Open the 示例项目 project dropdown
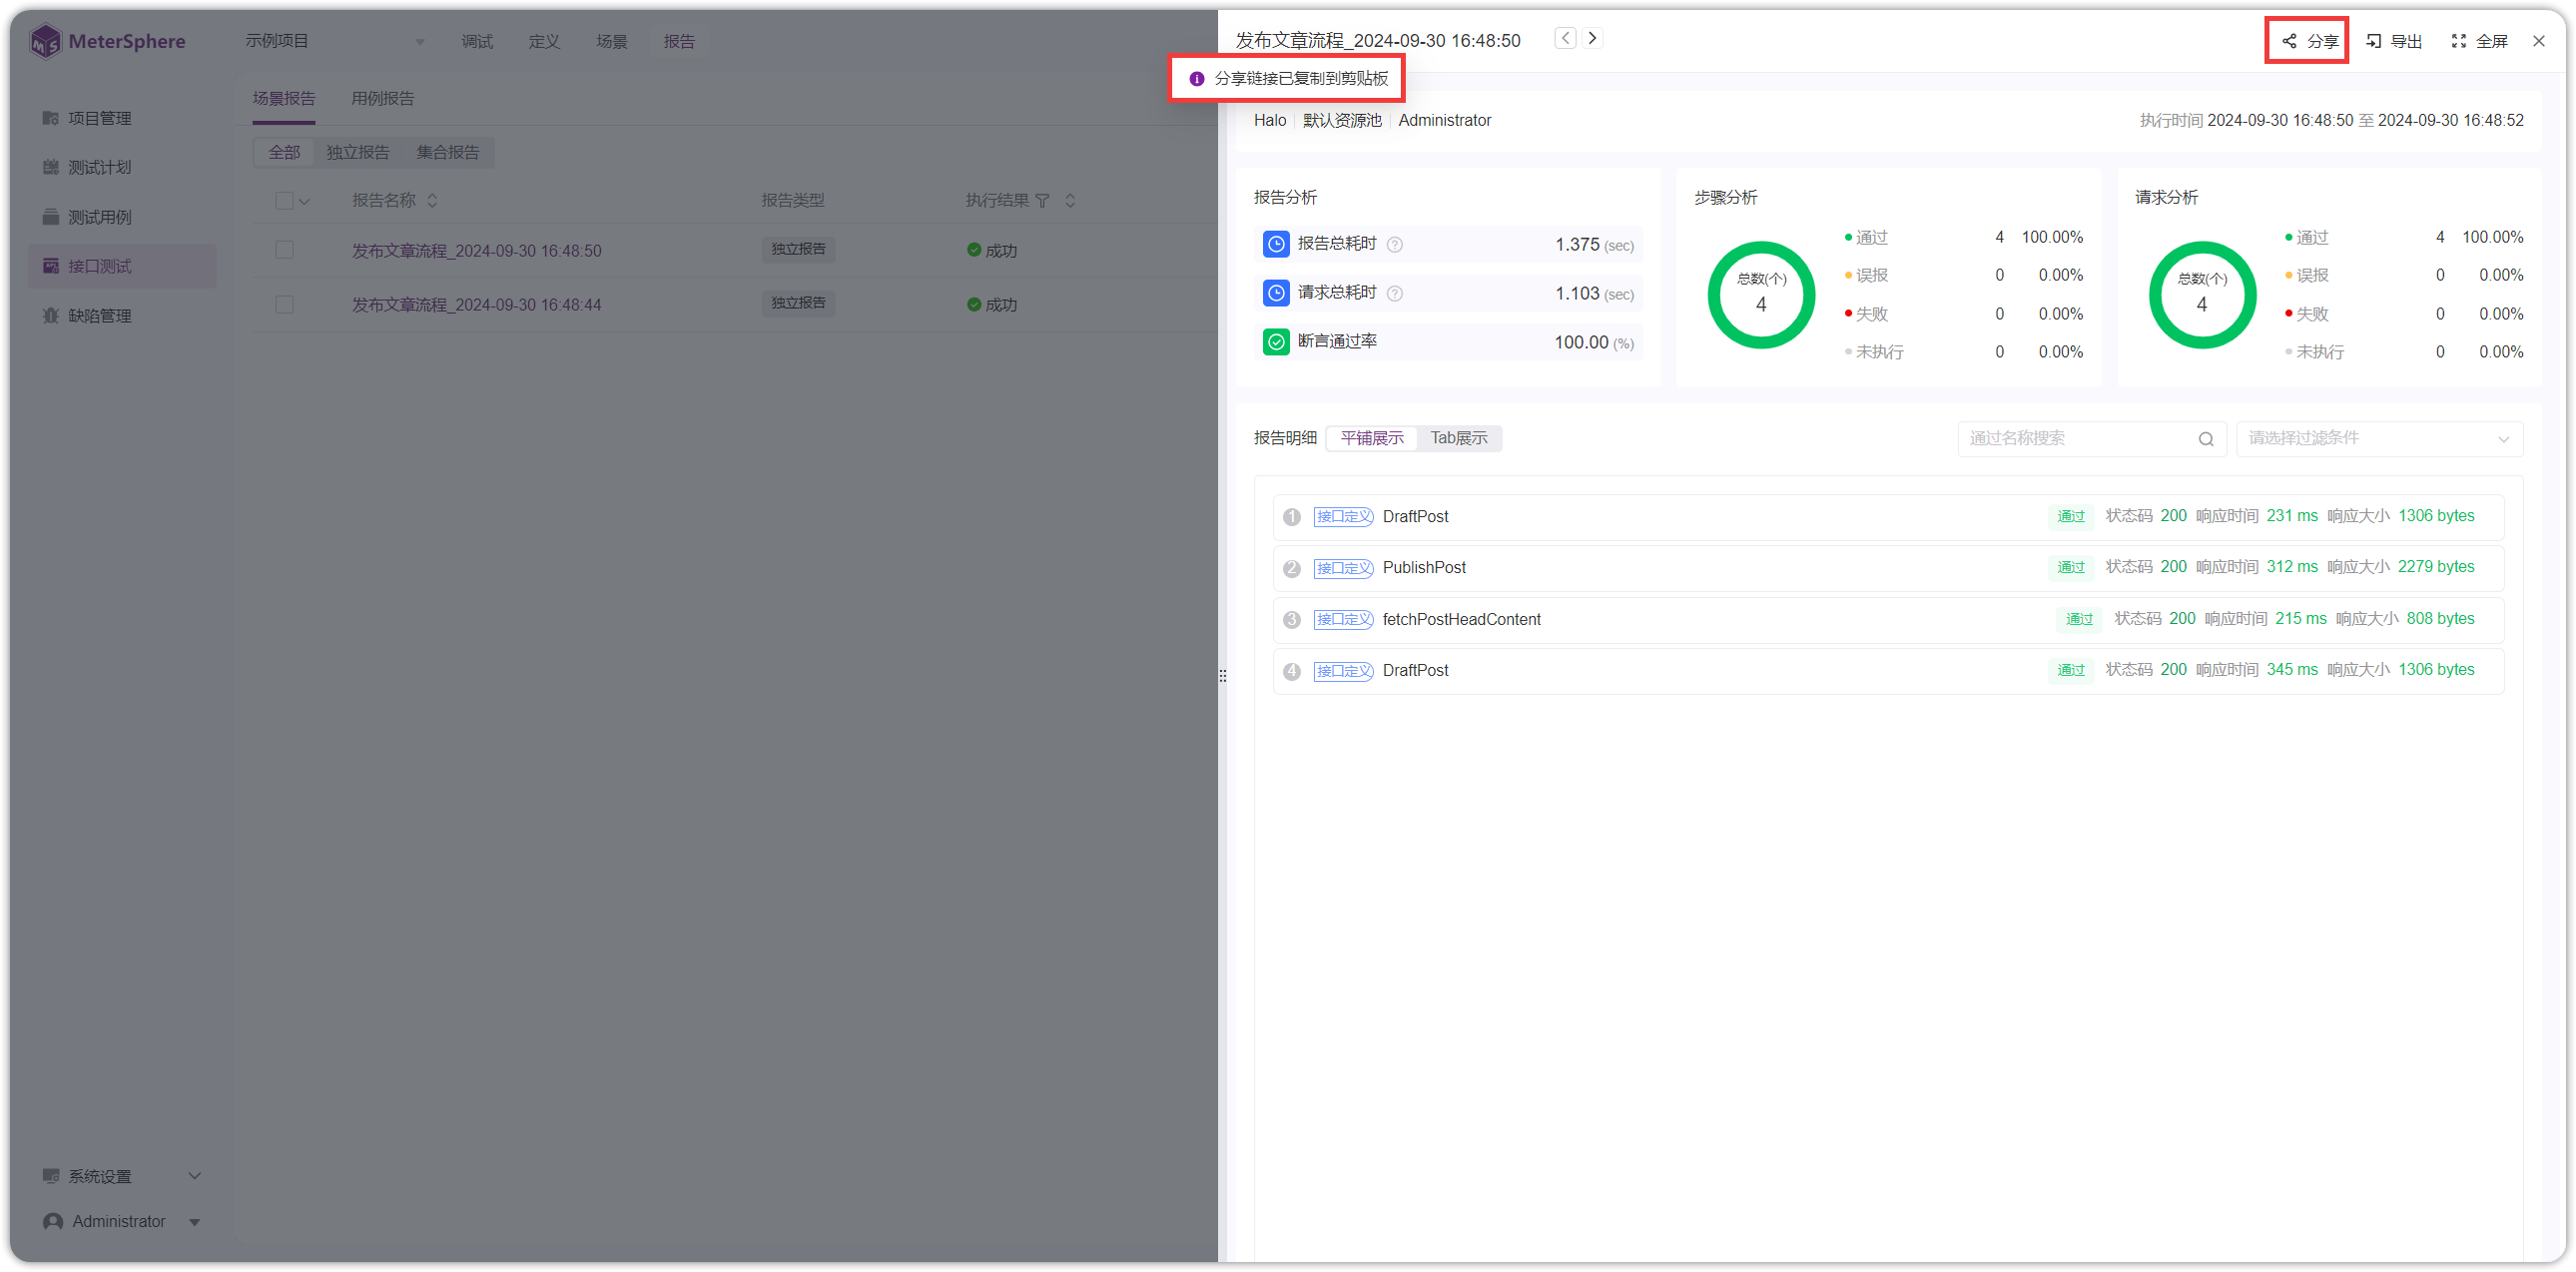 point(335,41)
